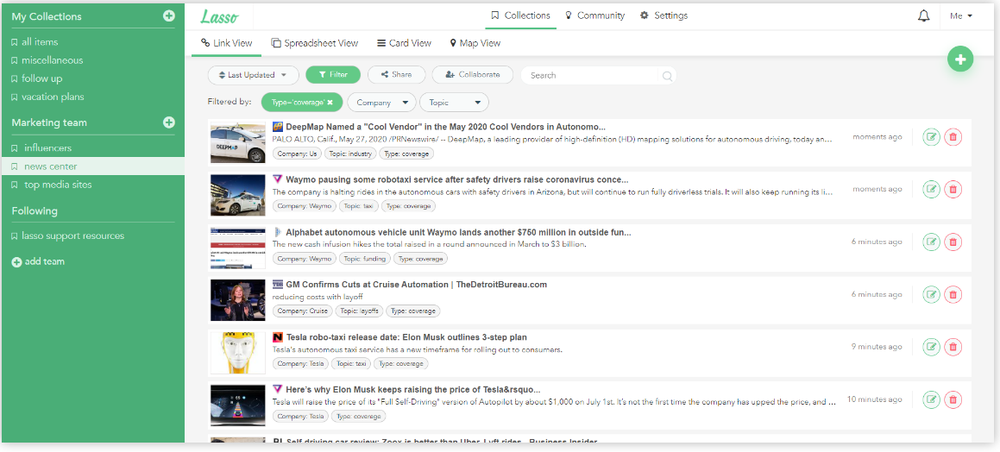Delete the Tesla robo-taxi release date item
1000x452 pixels.
953,347
